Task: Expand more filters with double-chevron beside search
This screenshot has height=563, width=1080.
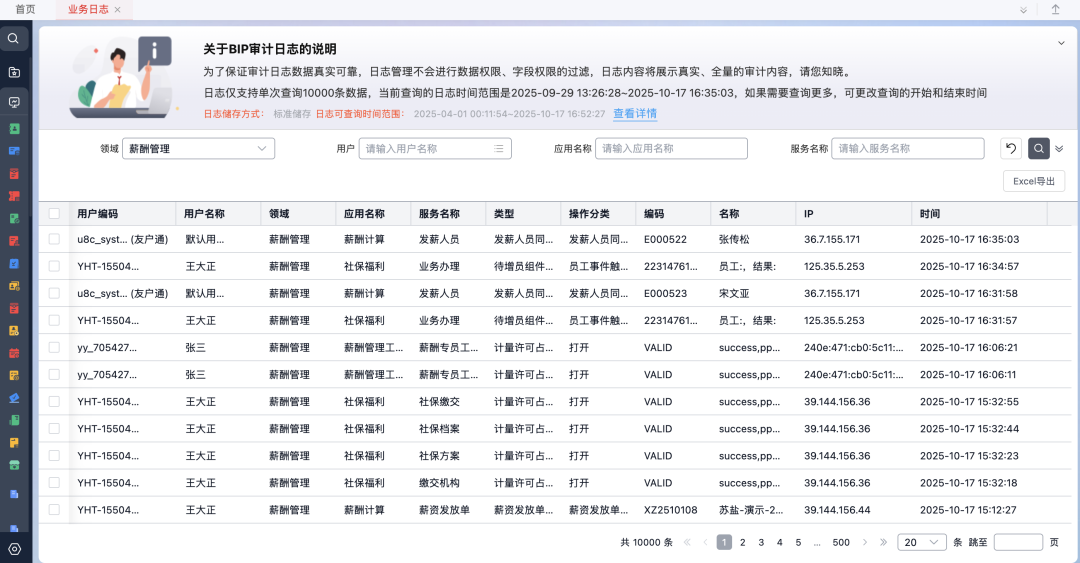Action: (1059, 149)
